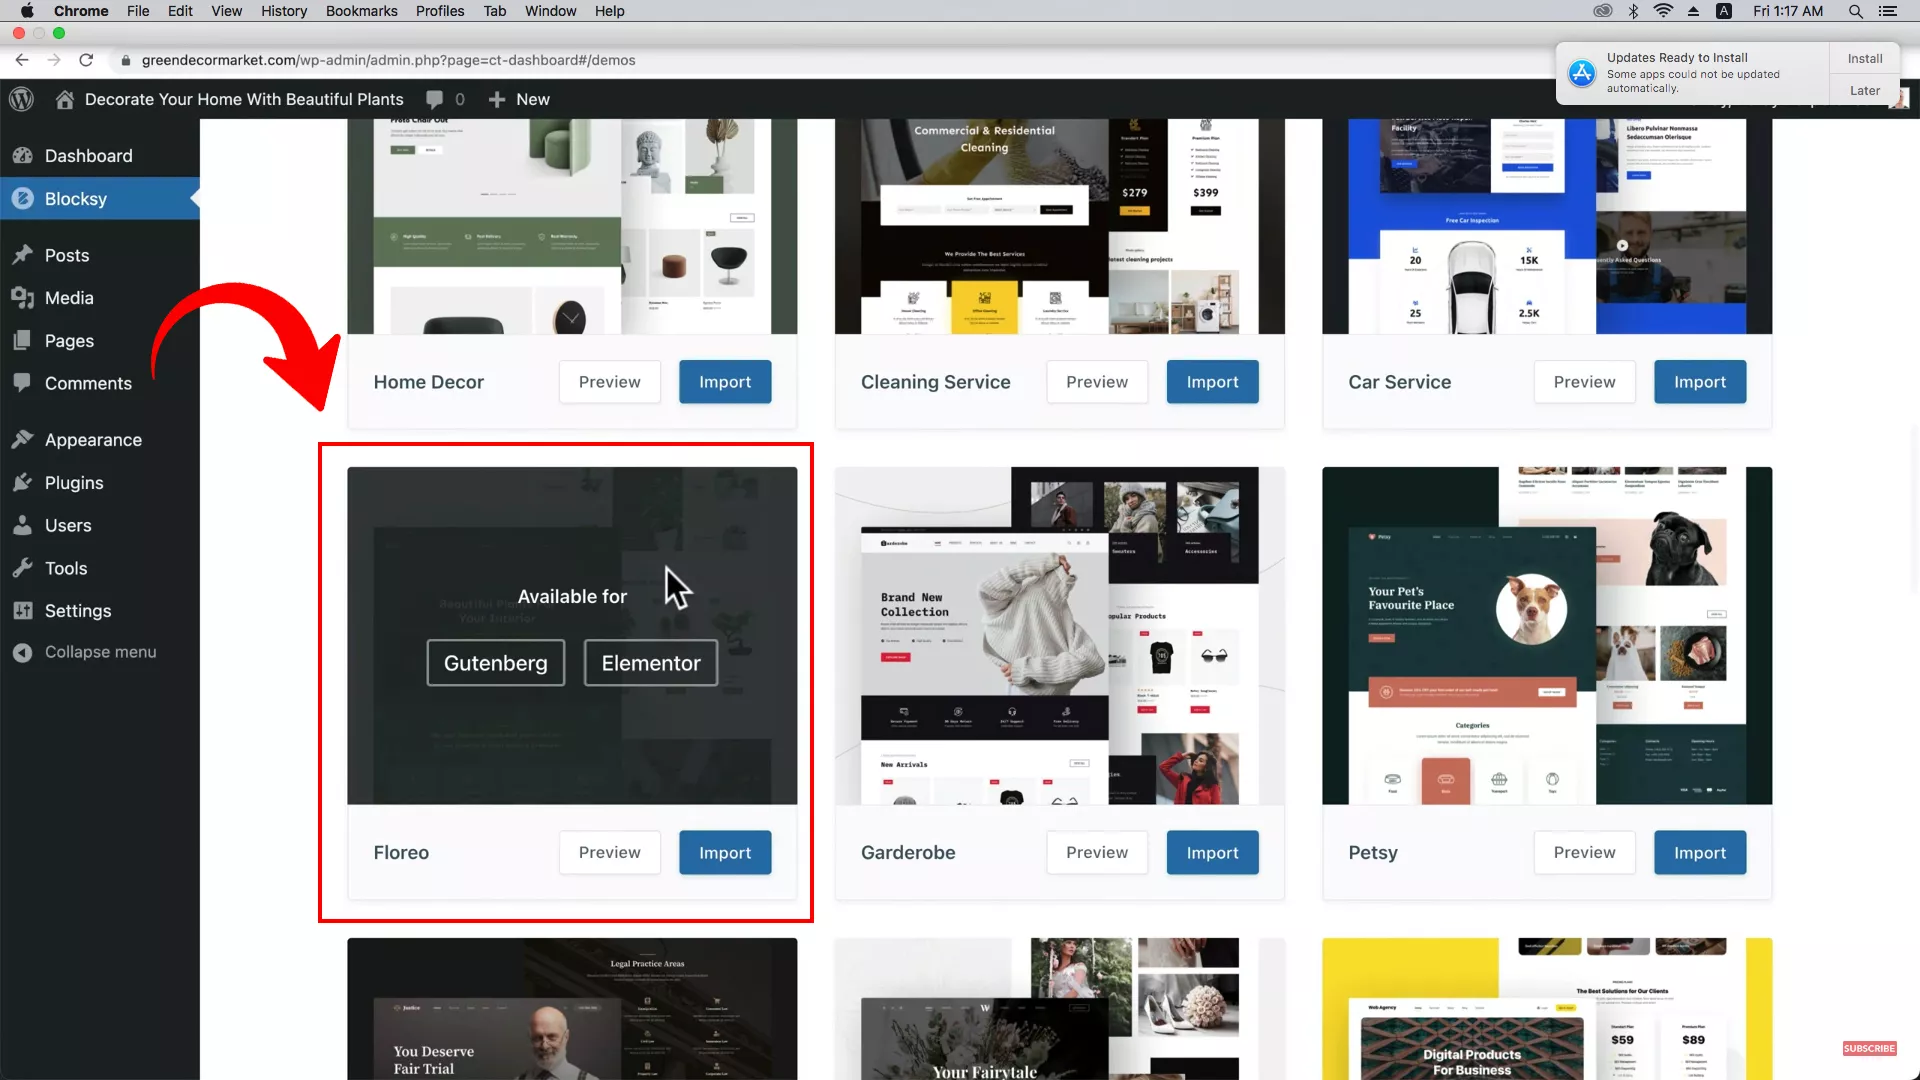The image size is (1920, 1080).
Task: Choose Gutenberg for the Floreo demo
Action: click(x=495, y=662)
